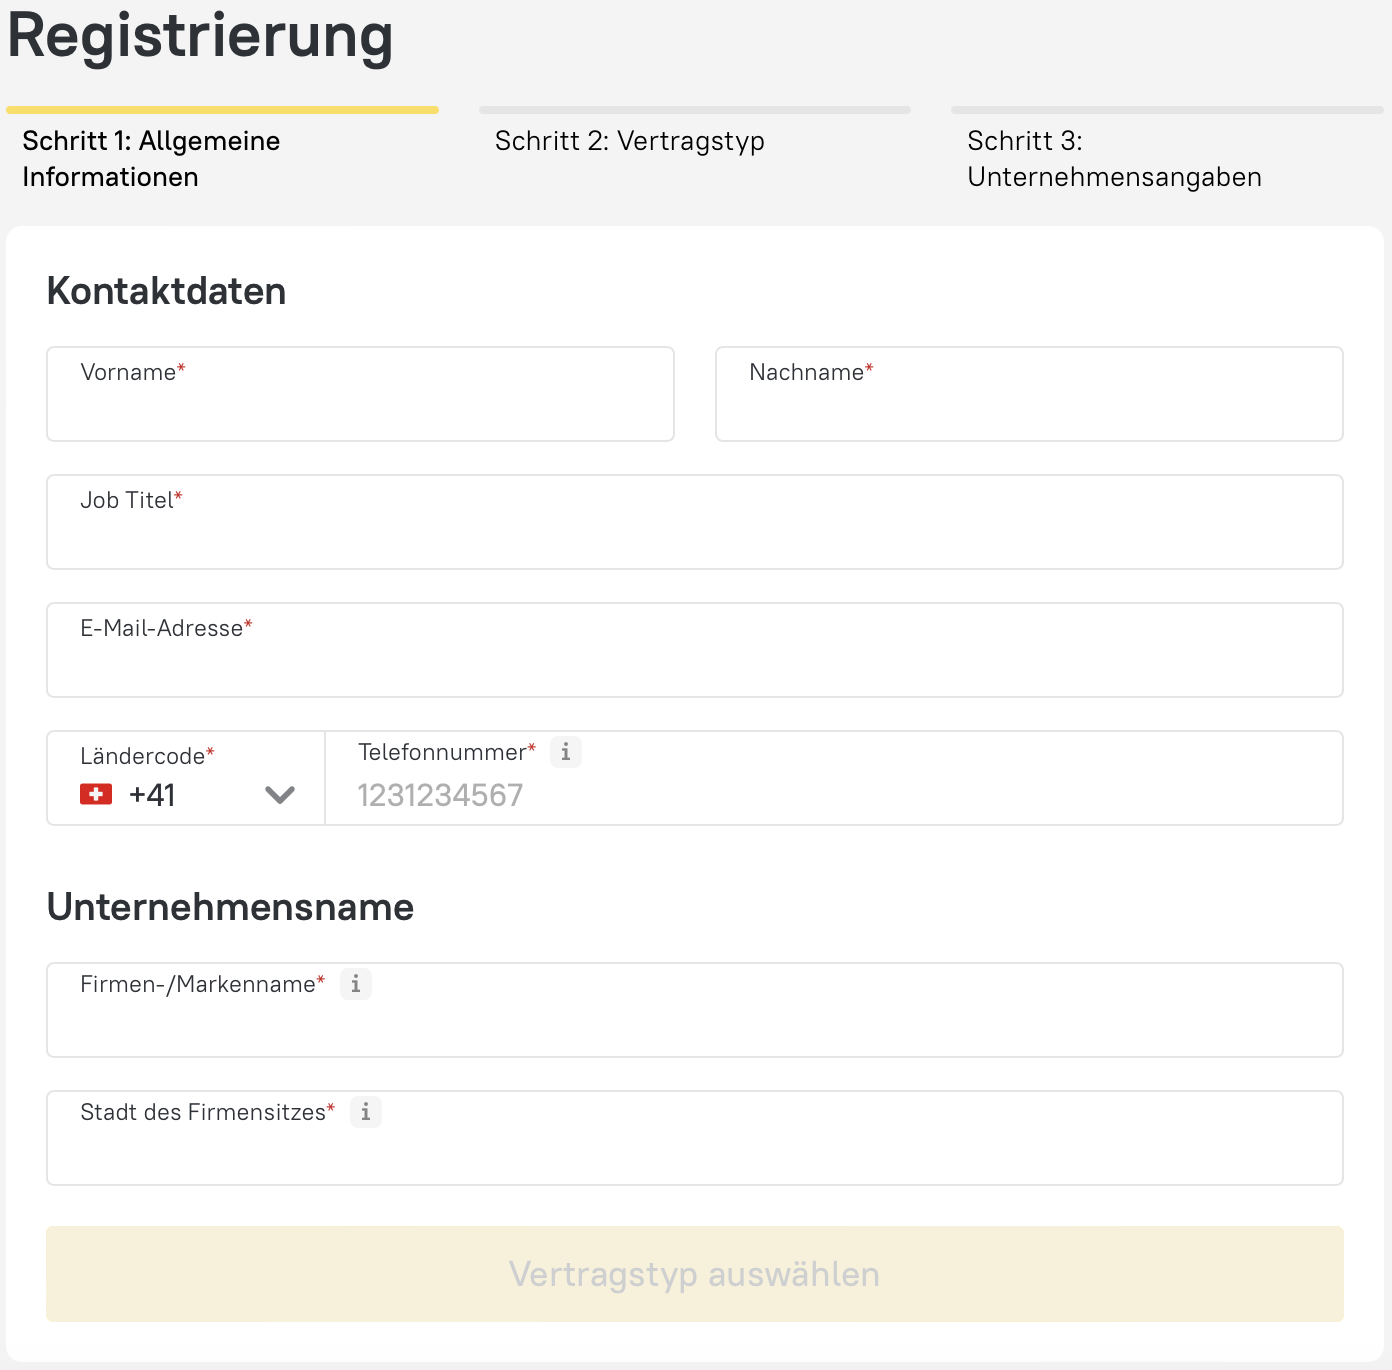Select Schritt 1: Allgemeine Informationen step
Viewport: 1392px width, 1370px height.
tap(151, 159)
